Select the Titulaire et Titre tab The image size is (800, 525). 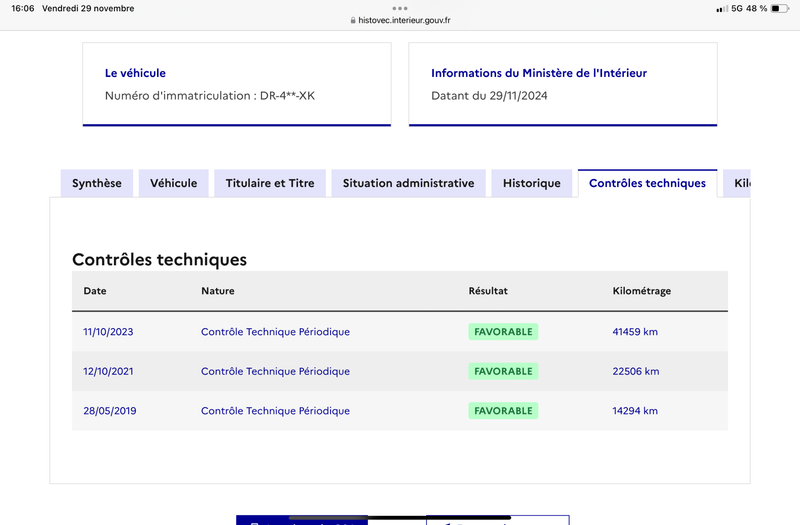click(270, 183)
